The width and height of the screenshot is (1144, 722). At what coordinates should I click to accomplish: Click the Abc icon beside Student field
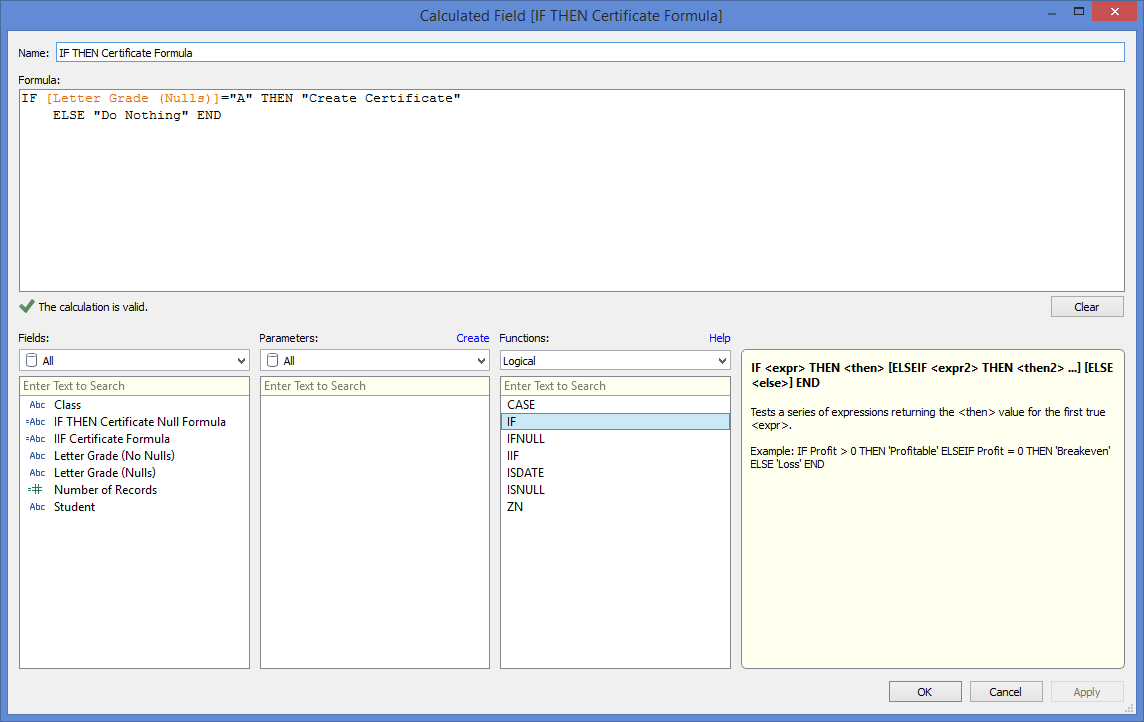point(37,507)
